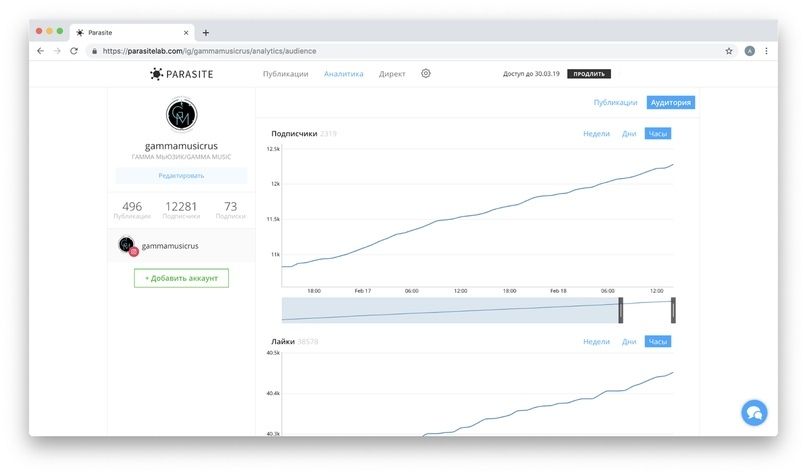Image resolution: width=807 pixels, height=475 pixels.
Task: Switch to the Публикации analytics tab
Action: 615,102
